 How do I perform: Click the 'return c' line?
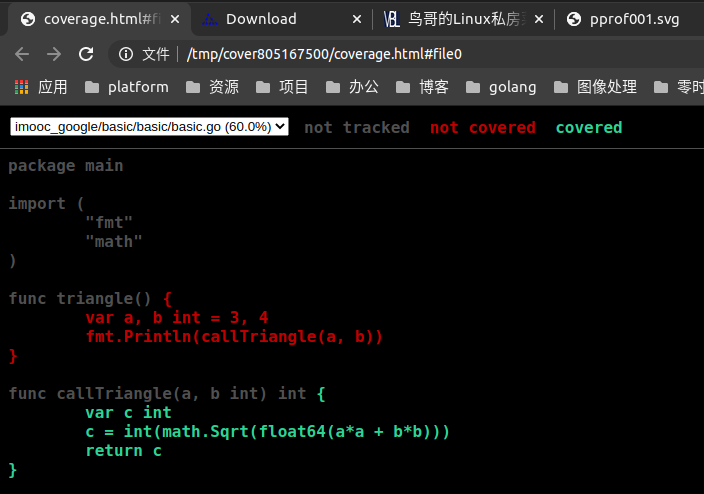coord(123,451)
